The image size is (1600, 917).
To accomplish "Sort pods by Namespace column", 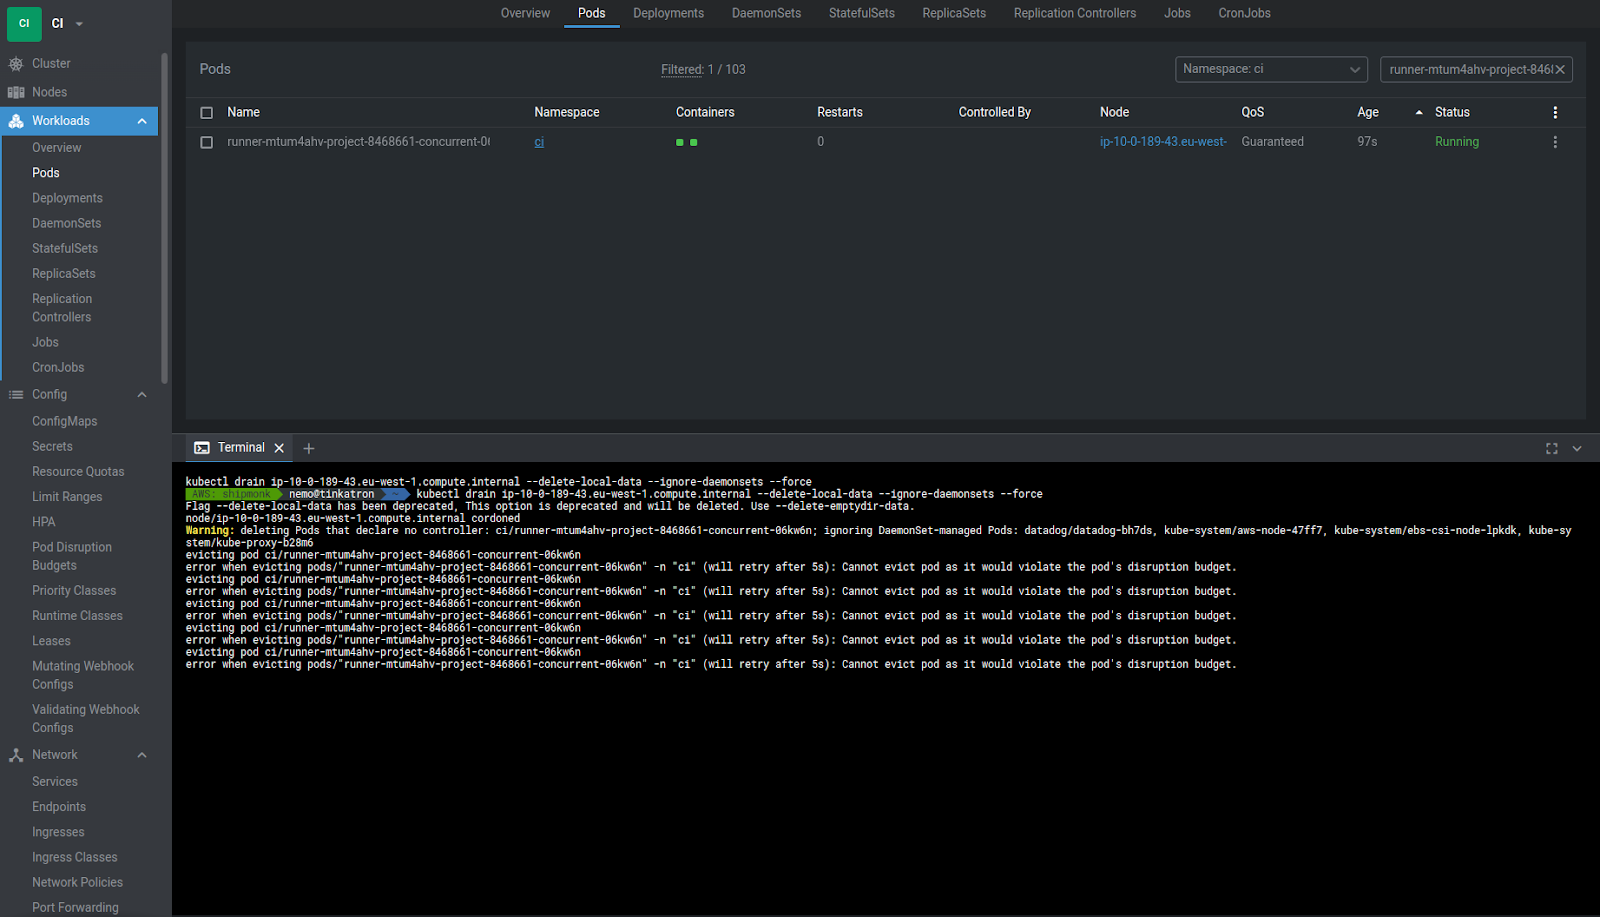I will (567, 112).
